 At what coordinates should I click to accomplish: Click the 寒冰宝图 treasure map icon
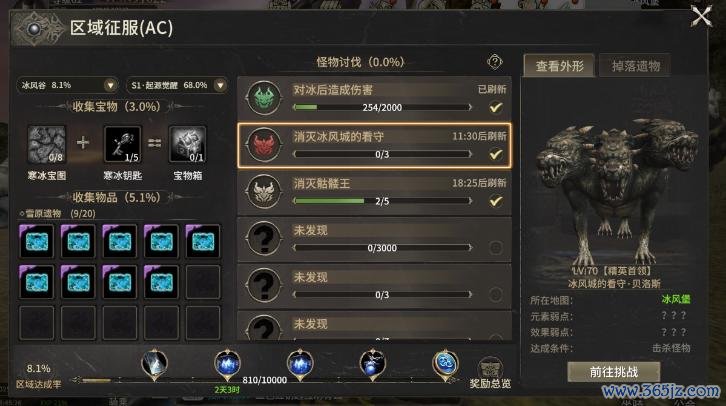[x=47, y=144]
